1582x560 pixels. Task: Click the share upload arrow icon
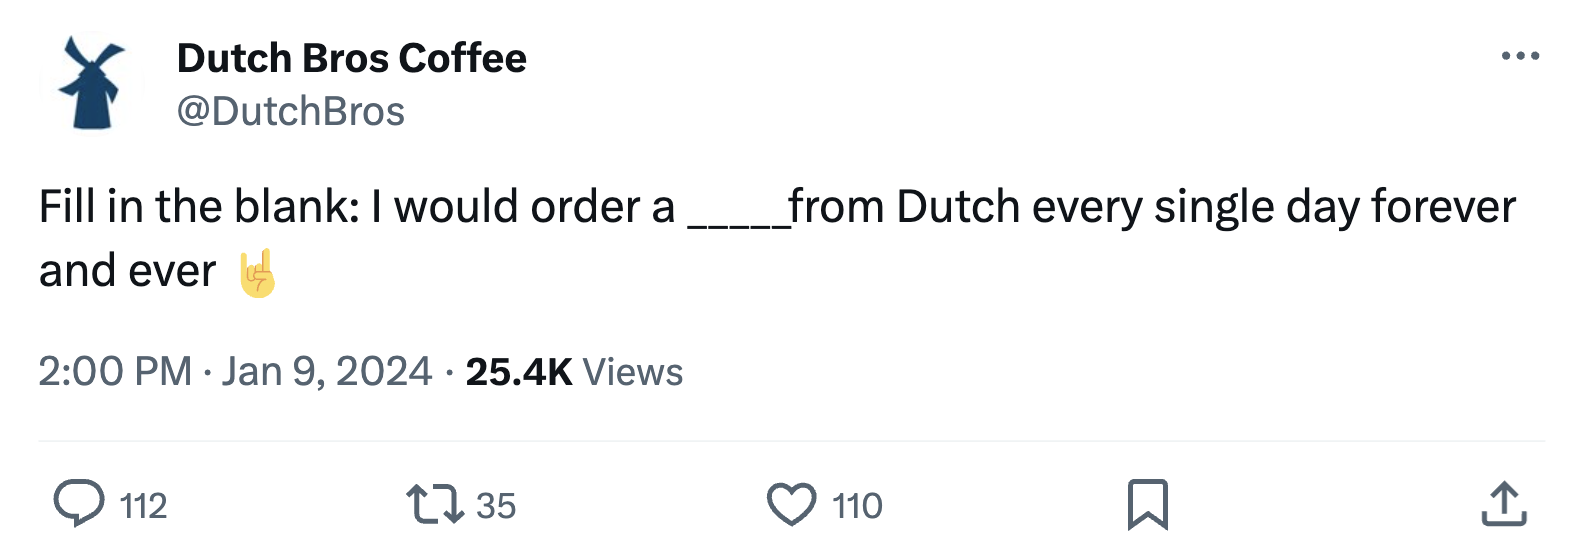tap(1503, 504)
